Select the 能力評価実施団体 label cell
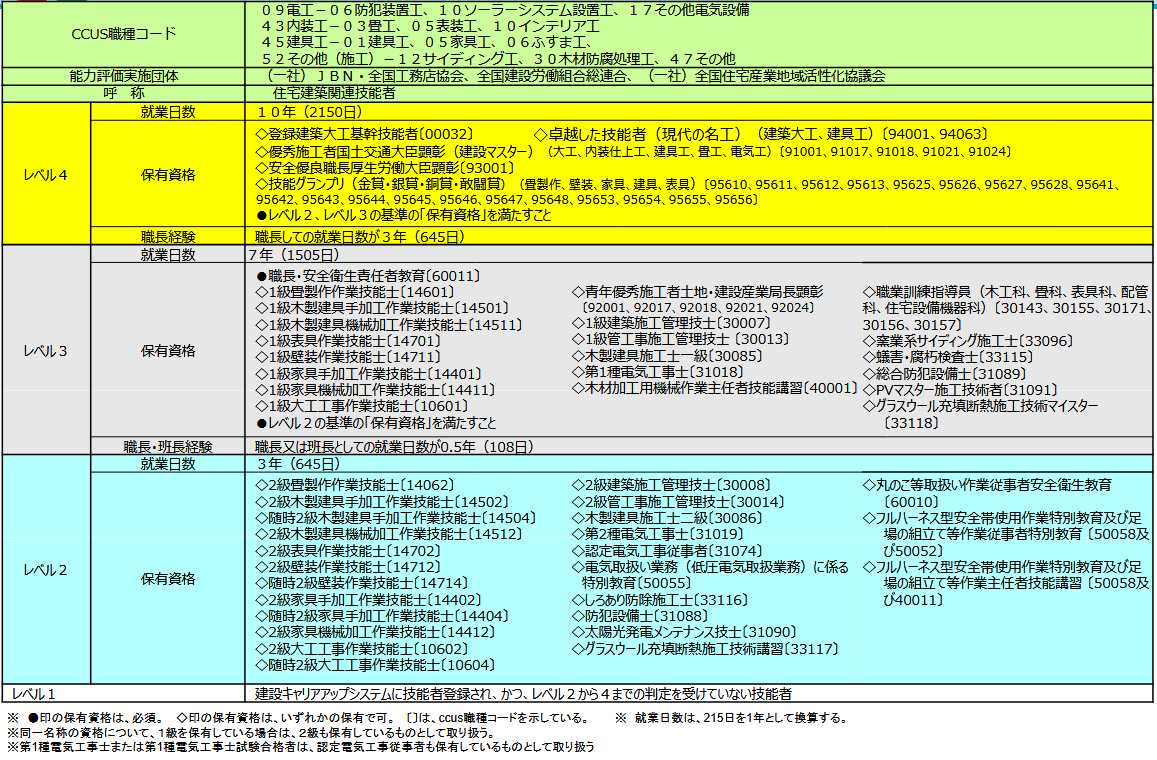This screenshot has height=760, width=1157. [124, 75]
